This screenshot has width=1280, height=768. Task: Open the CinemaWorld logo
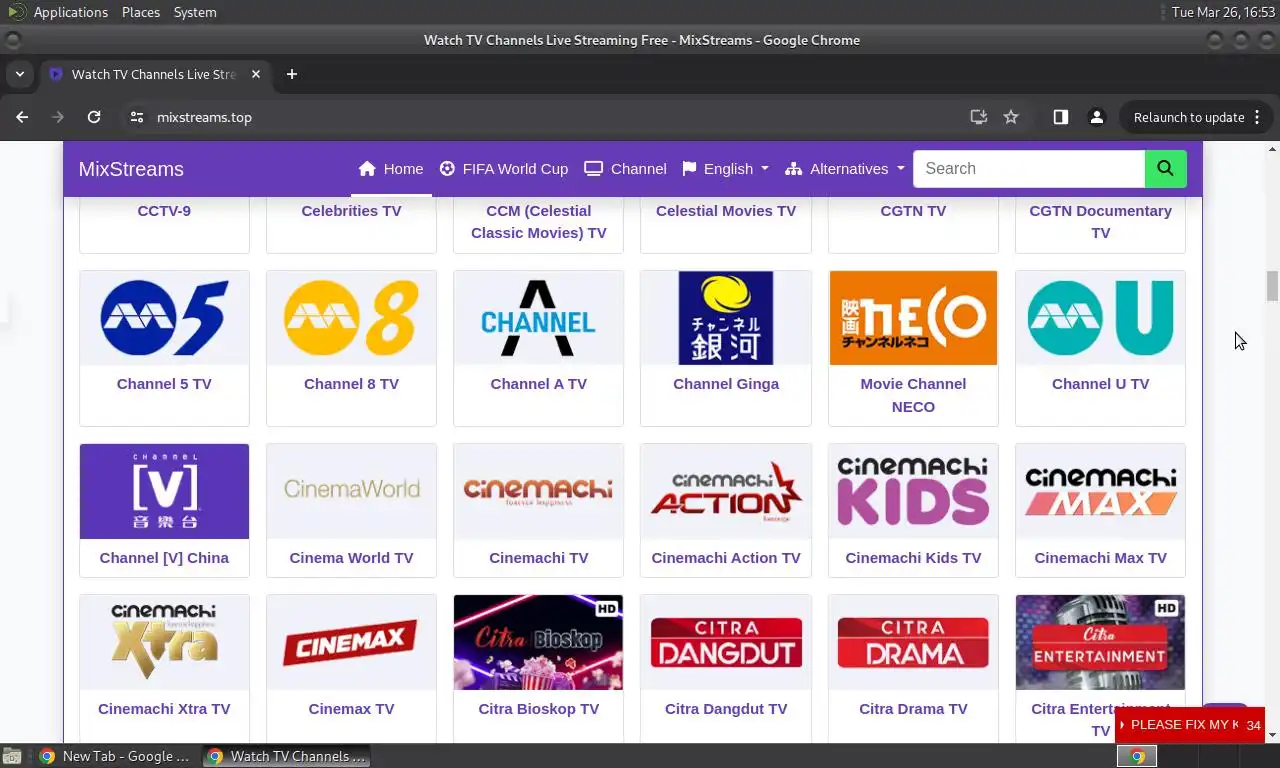click(351, 491)
